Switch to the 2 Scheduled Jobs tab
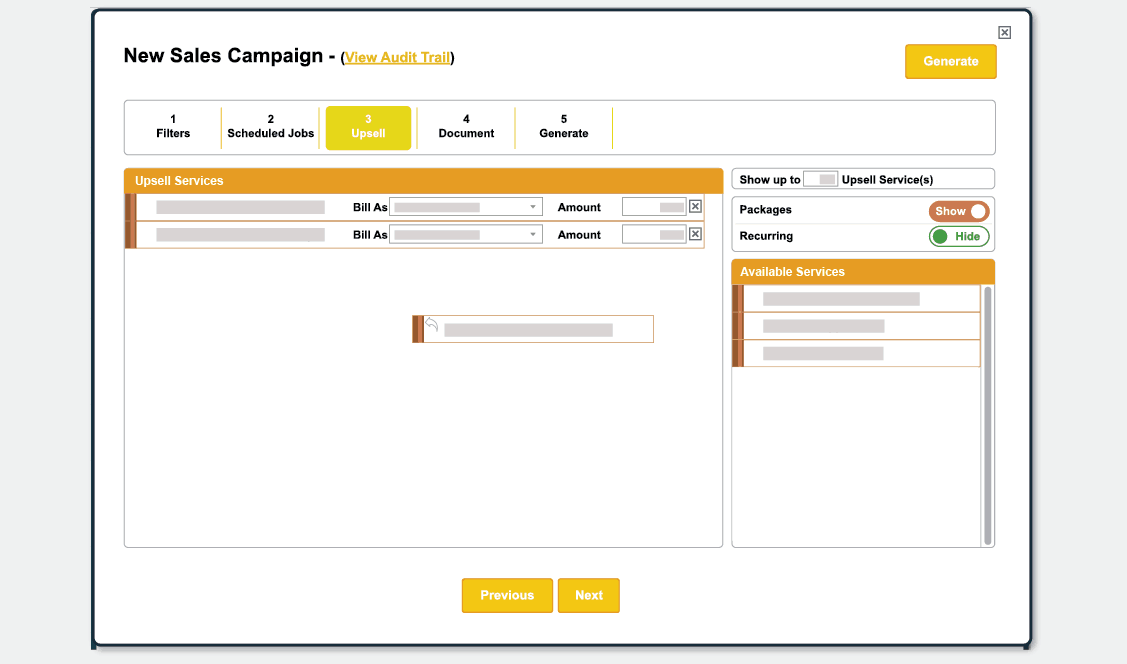 pyautogui.click(x=271, y=127)
